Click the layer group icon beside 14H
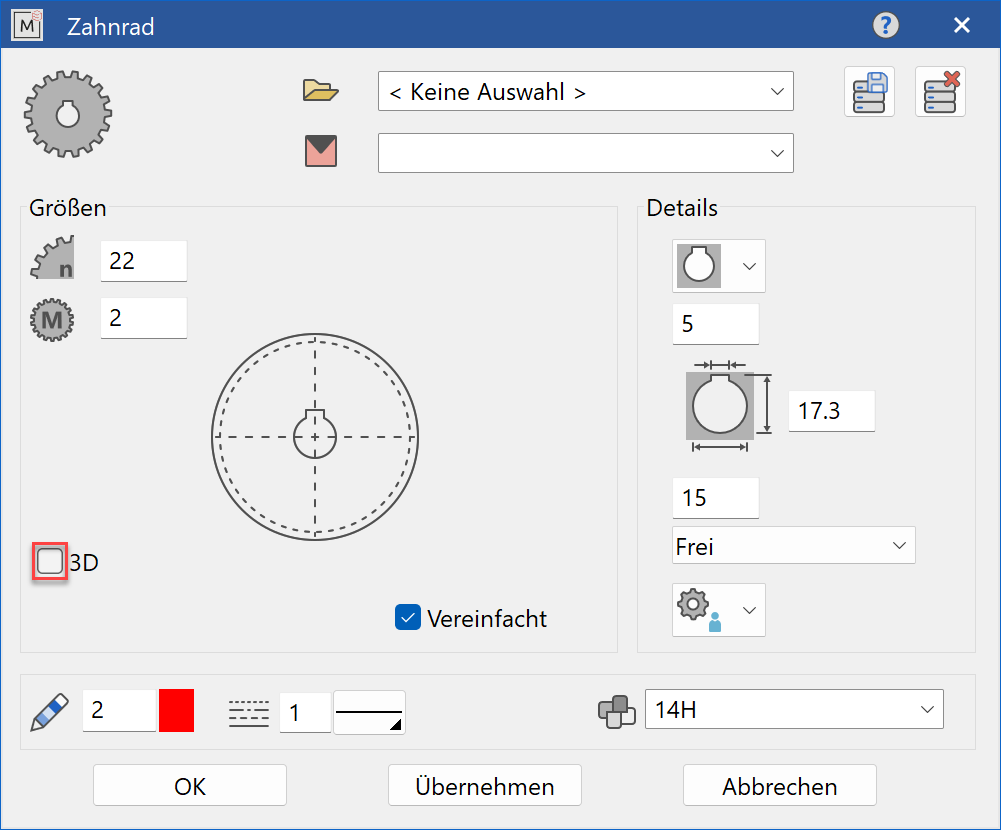The image size is (1001, 830). (x=617, y=711)
